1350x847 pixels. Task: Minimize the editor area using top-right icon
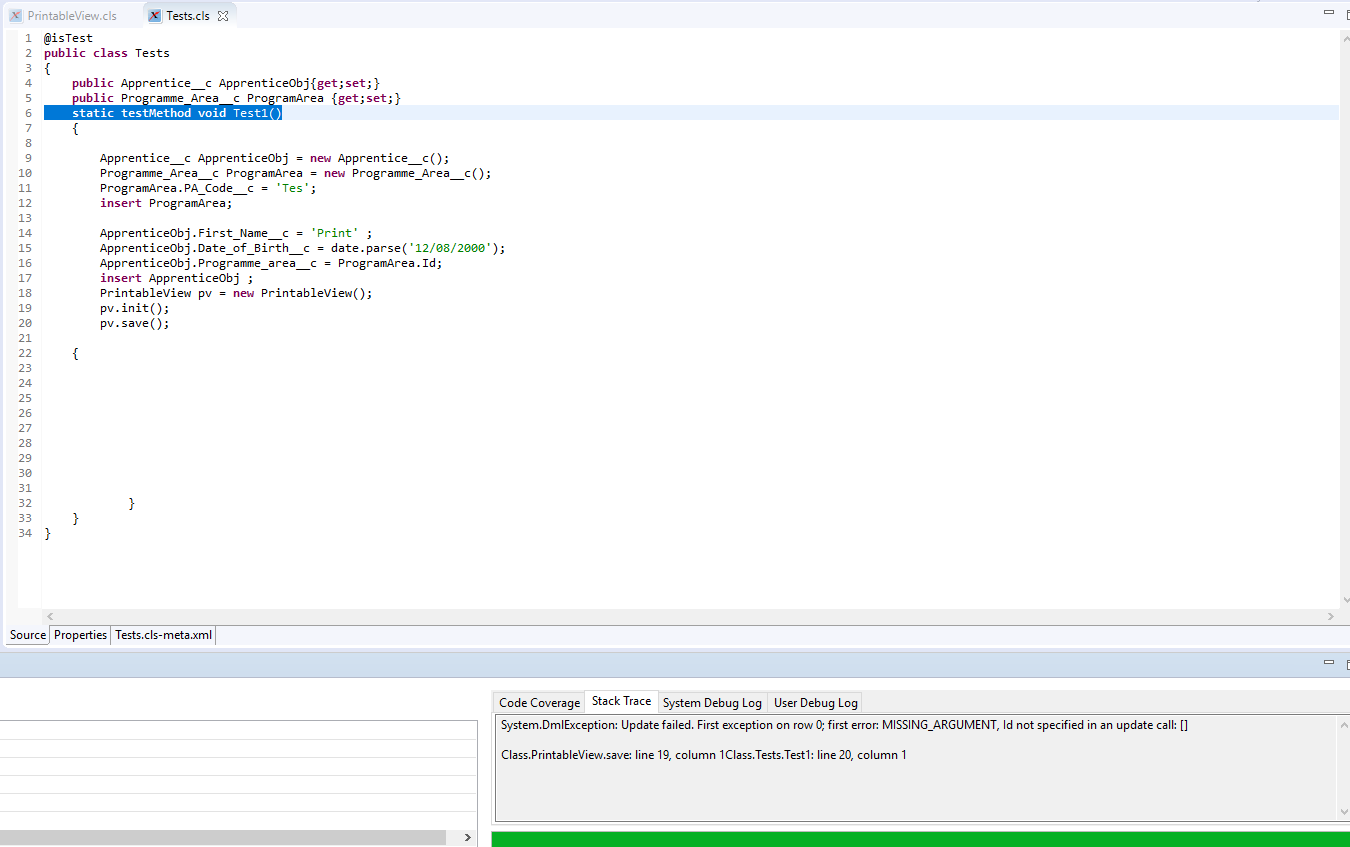1328,12
